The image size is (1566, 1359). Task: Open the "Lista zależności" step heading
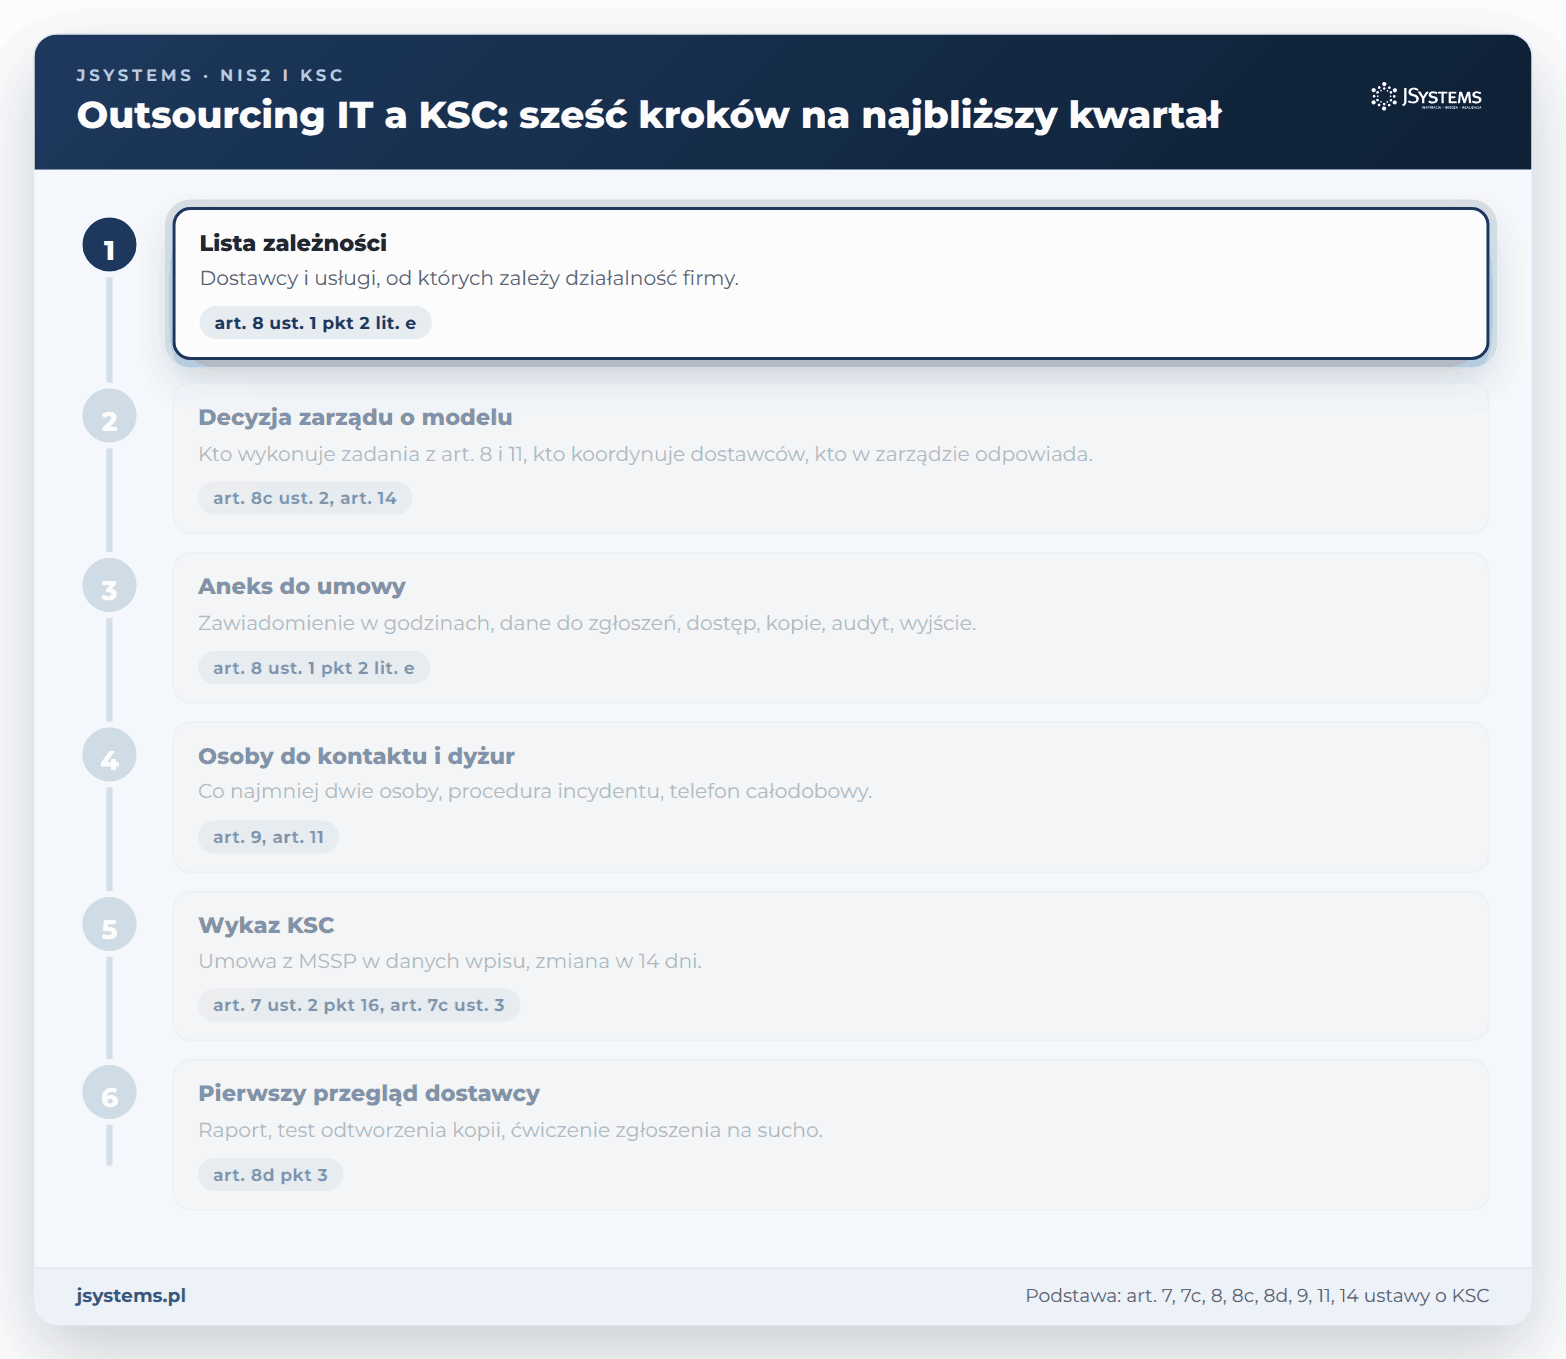click(x=293, y=243)
